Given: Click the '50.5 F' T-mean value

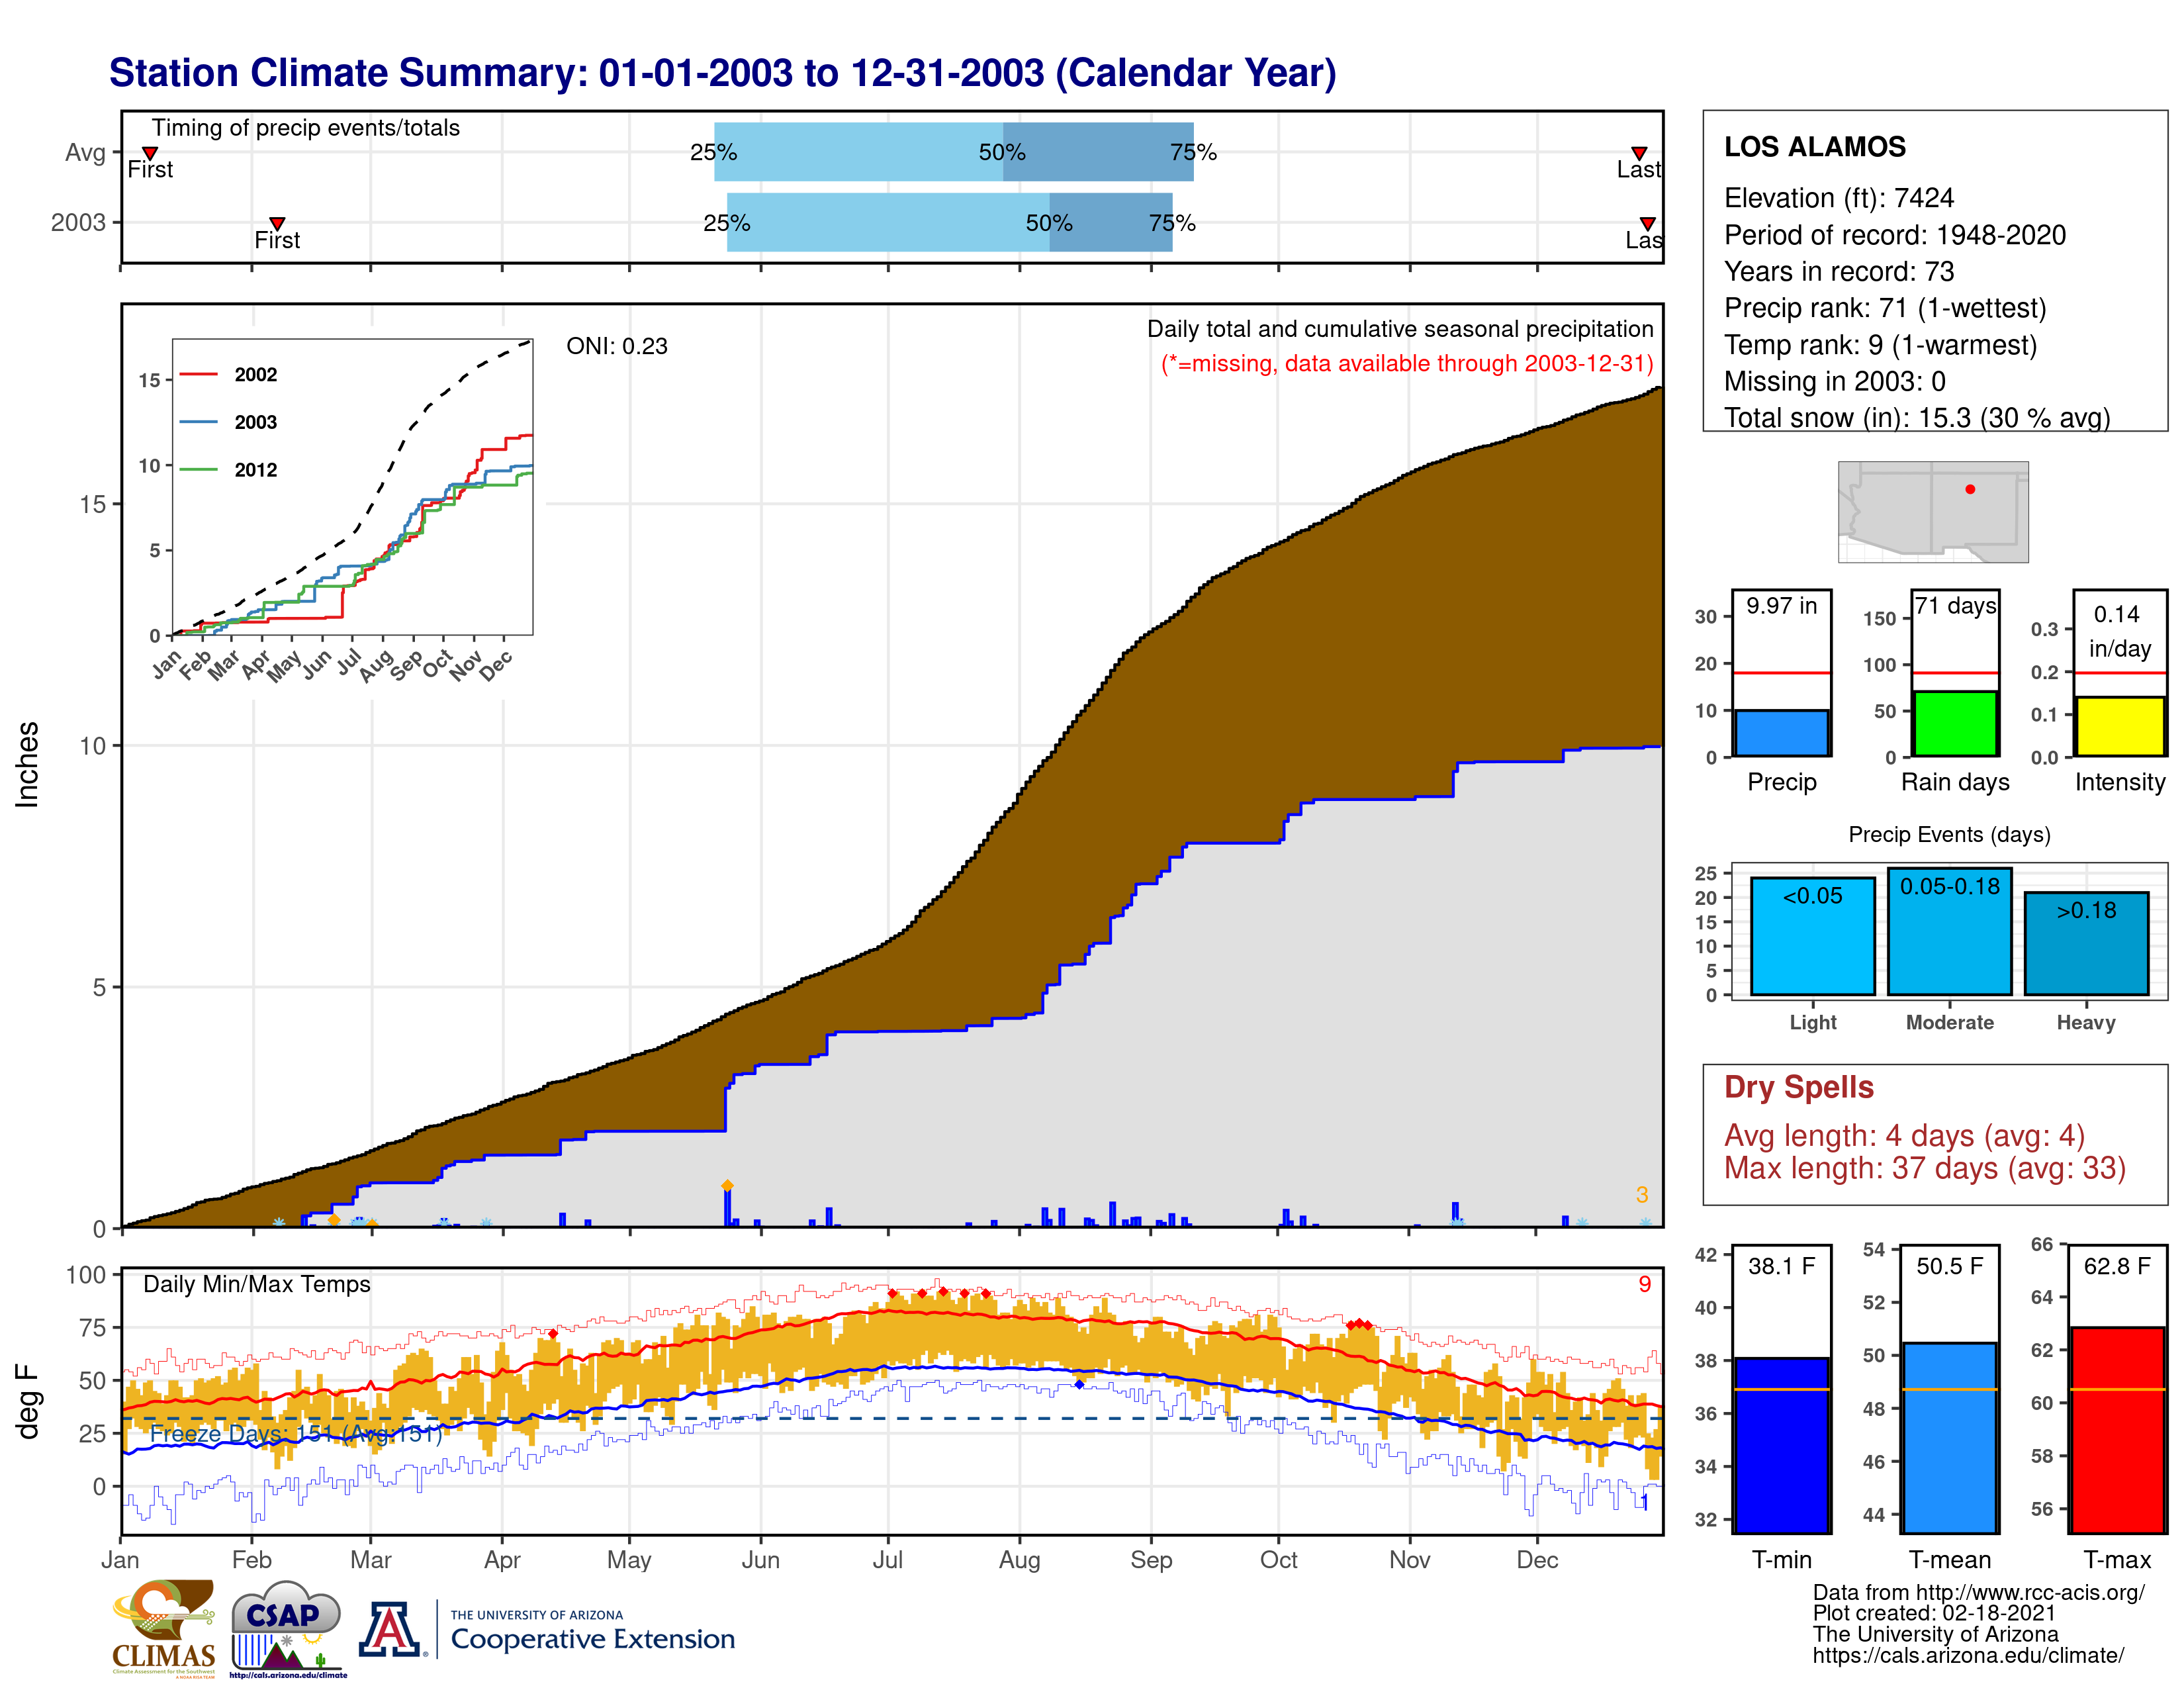Looking at the screenshot, I should pyautogui.click(x=1950, y=1266).
